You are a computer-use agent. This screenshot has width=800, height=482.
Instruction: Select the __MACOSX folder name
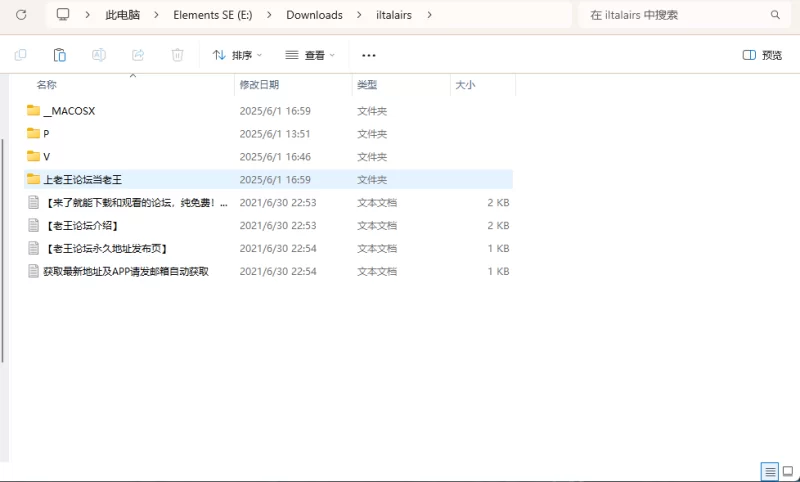[69, 111]
